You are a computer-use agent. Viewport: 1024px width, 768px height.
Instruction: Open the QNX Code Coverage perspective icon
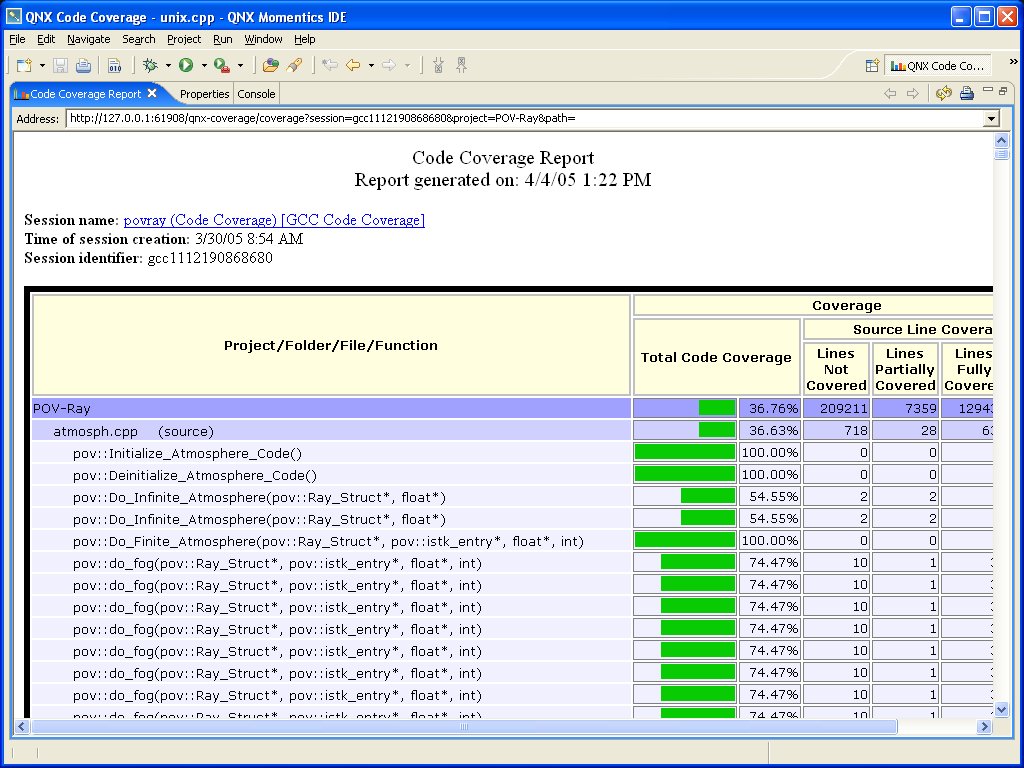coord(938,65)
